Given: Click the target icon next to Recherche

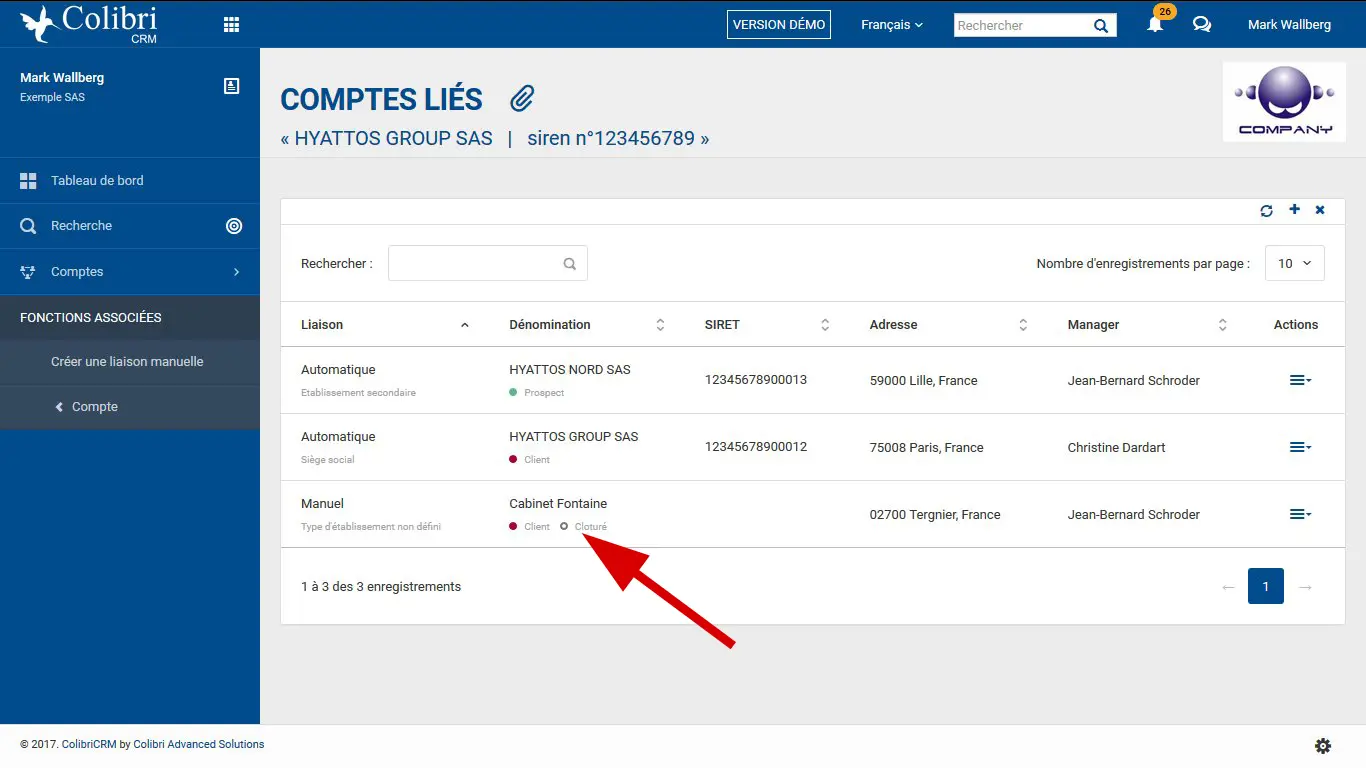Looking at the screenshot, I should click(234, 226).
